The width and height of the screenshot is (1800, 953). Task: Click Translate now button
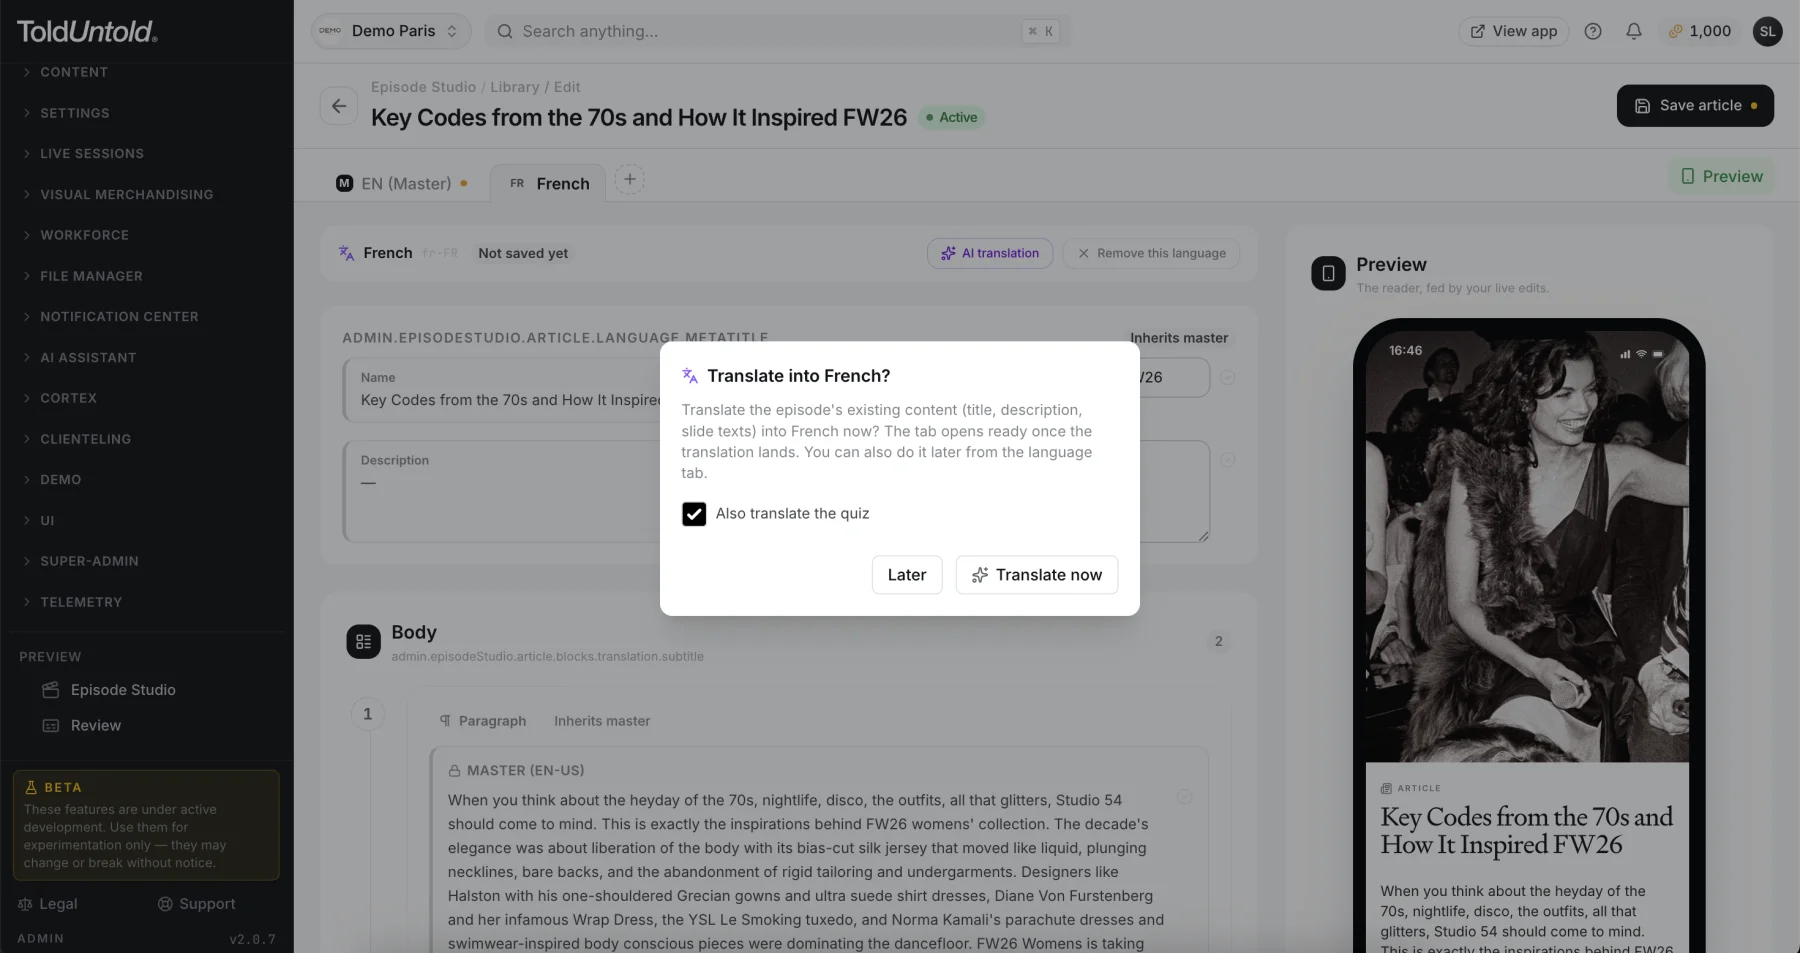pos(1037,575)
